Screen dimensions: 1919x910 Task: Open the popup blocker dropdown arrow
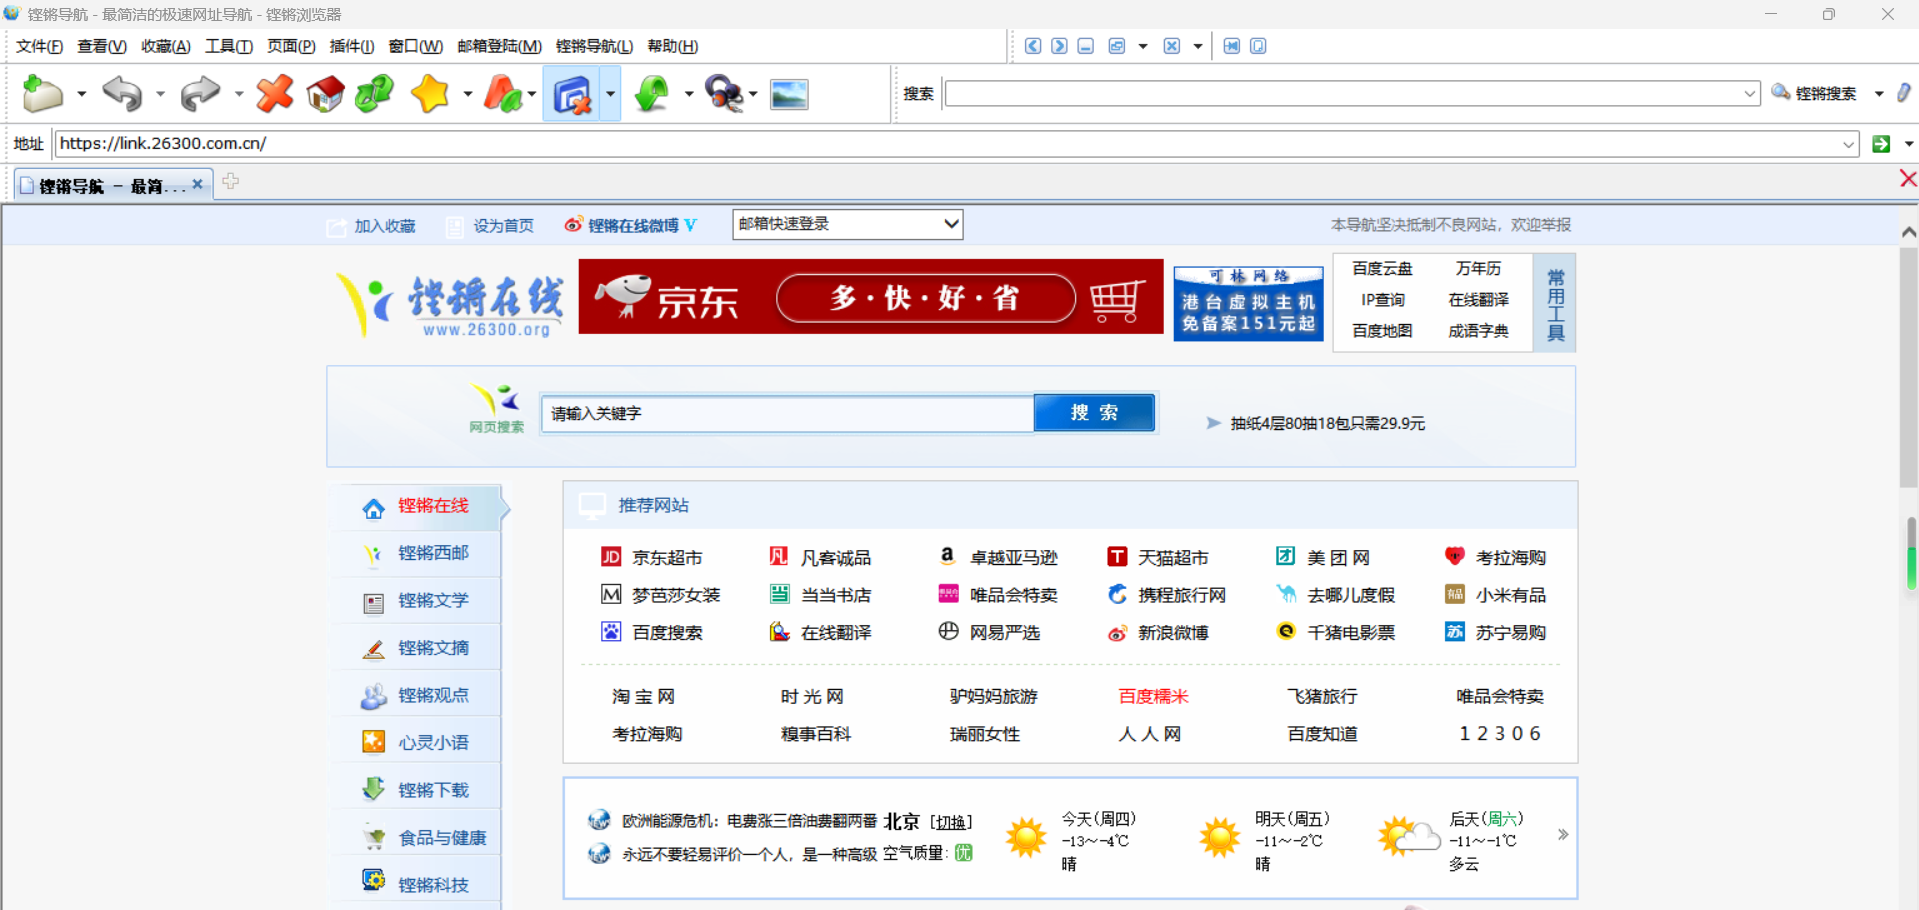coord(610,94)
